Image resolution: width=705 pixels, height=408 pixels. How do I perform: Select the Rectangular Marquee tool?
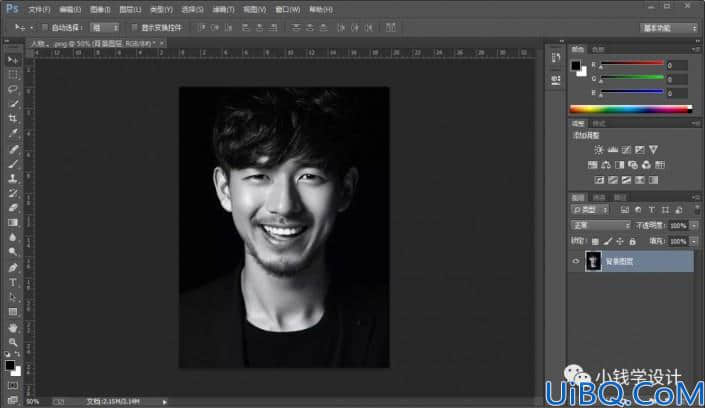pyautogui.click(x=13, y=75)
